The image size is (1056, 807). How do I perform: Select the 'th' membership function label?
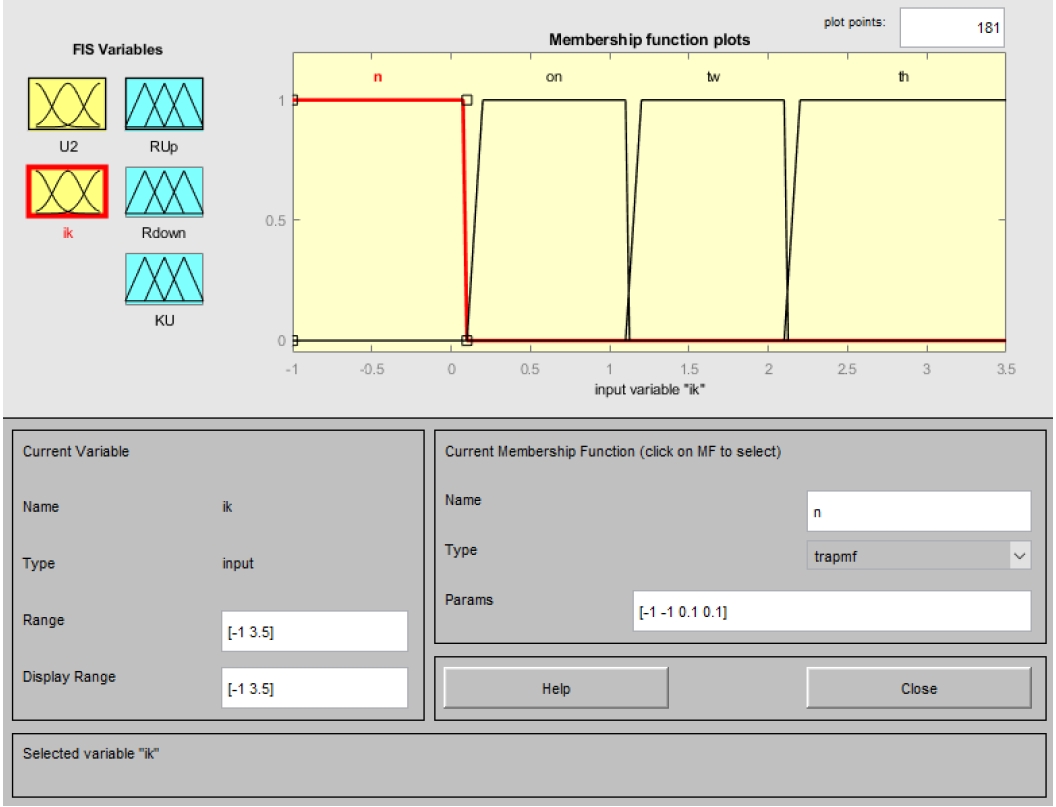point(904,77)
